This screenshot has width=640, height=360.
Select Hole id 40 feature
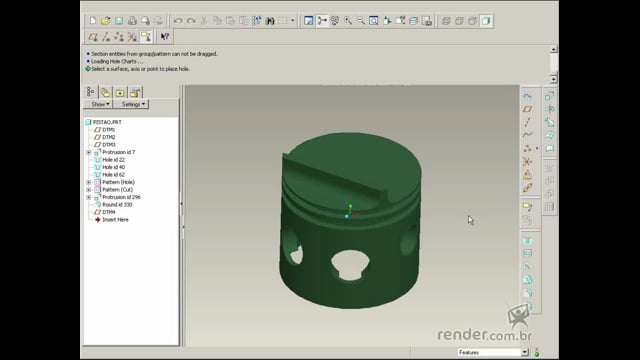113,167
